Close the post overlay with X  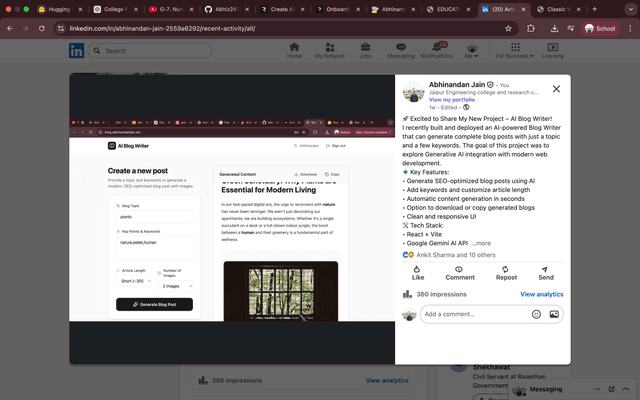pyautogui.click(x=556, y=89)
